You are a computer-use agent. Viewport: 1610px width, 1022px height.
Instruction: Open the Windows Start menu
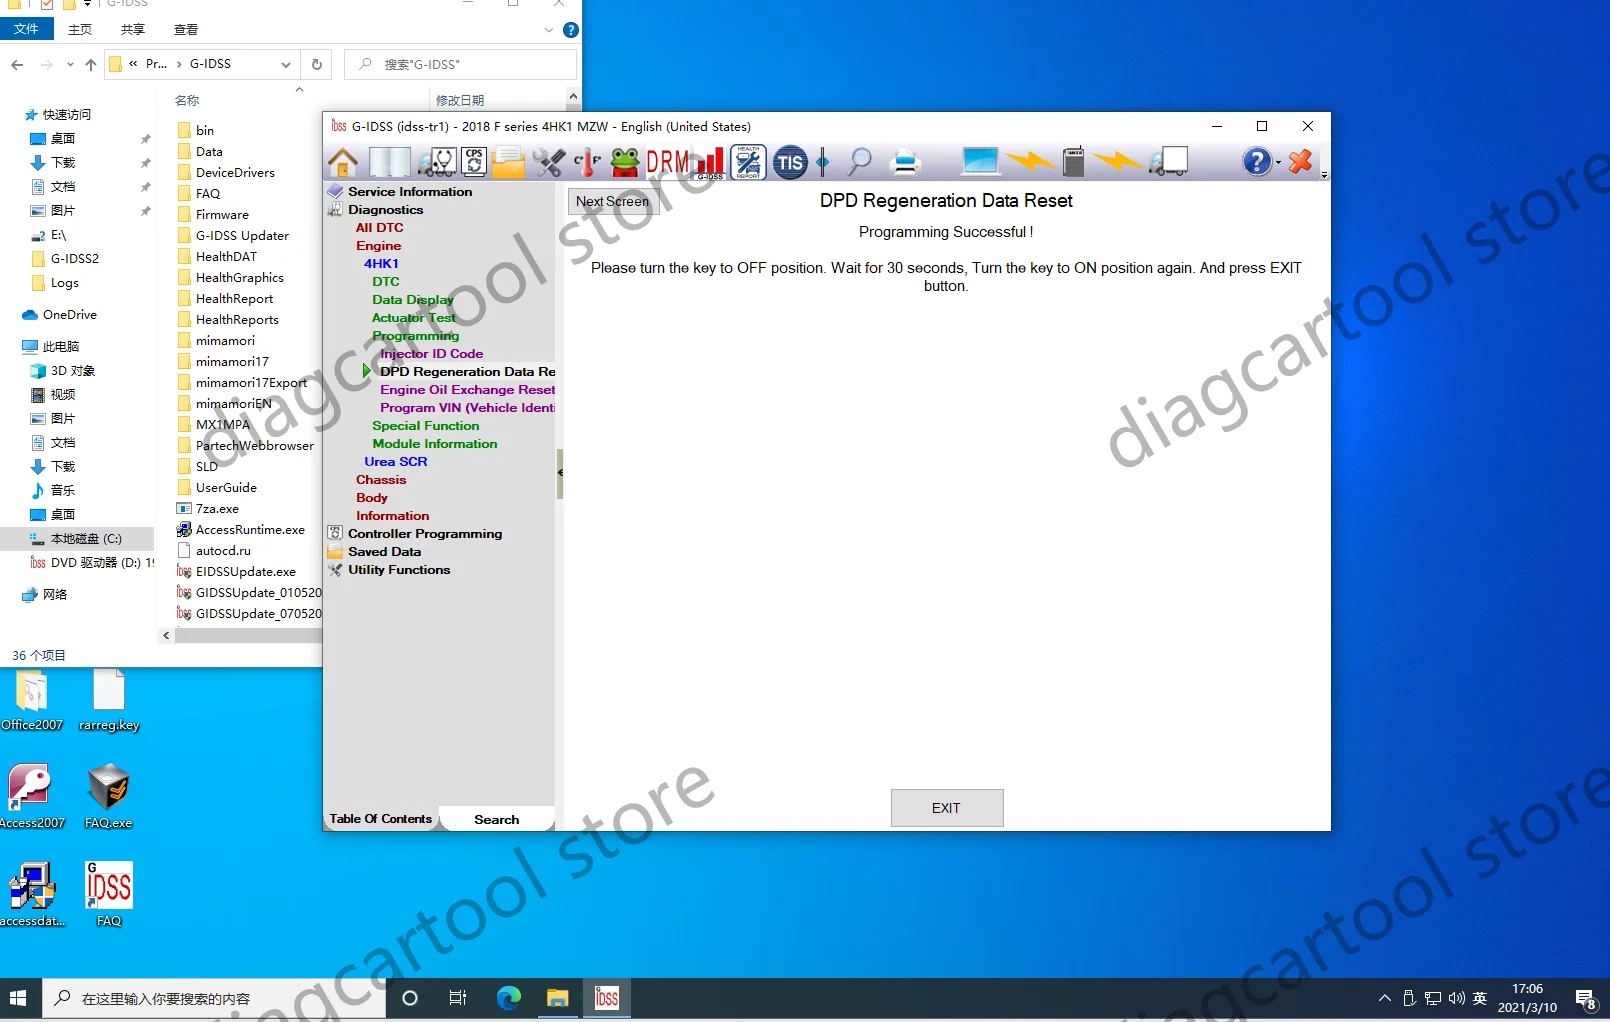click(x=18, y=998)
